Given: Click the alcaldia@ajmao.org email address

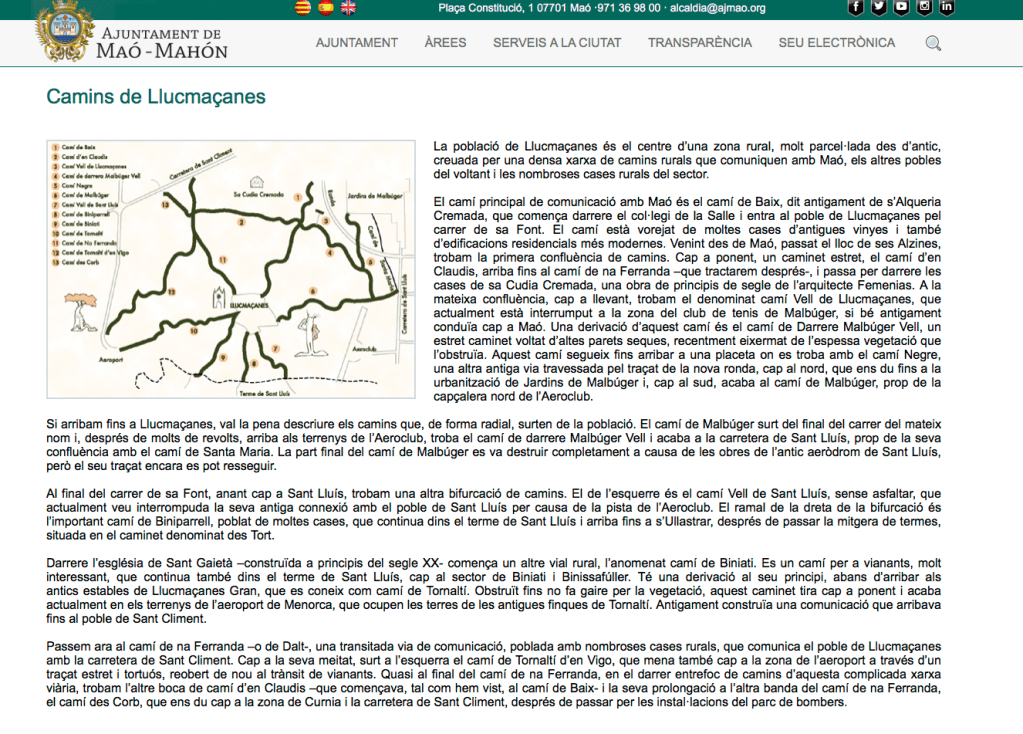Looking at the screenshot, I should [718, 8].
